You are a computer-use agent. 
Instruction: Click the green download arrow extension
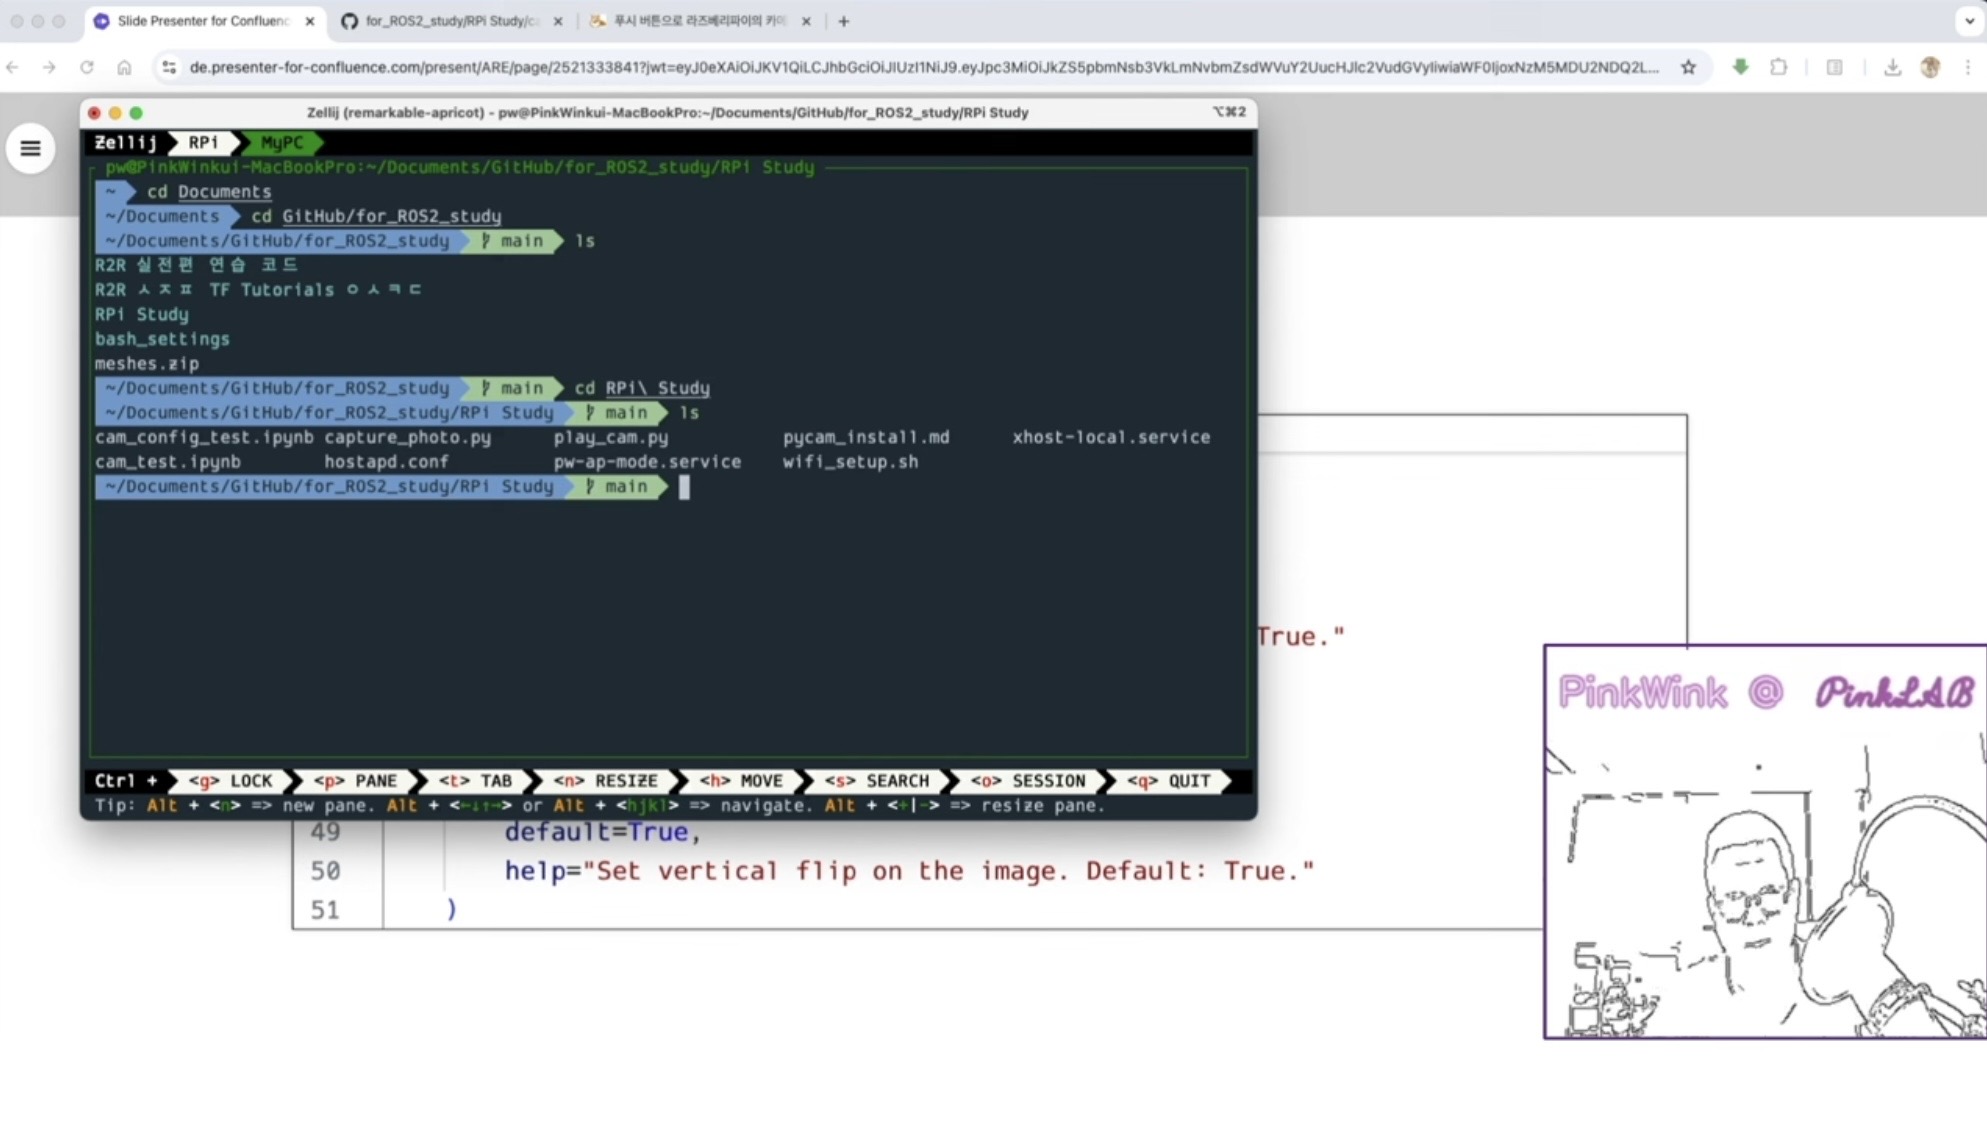(x=1740, y=67)
